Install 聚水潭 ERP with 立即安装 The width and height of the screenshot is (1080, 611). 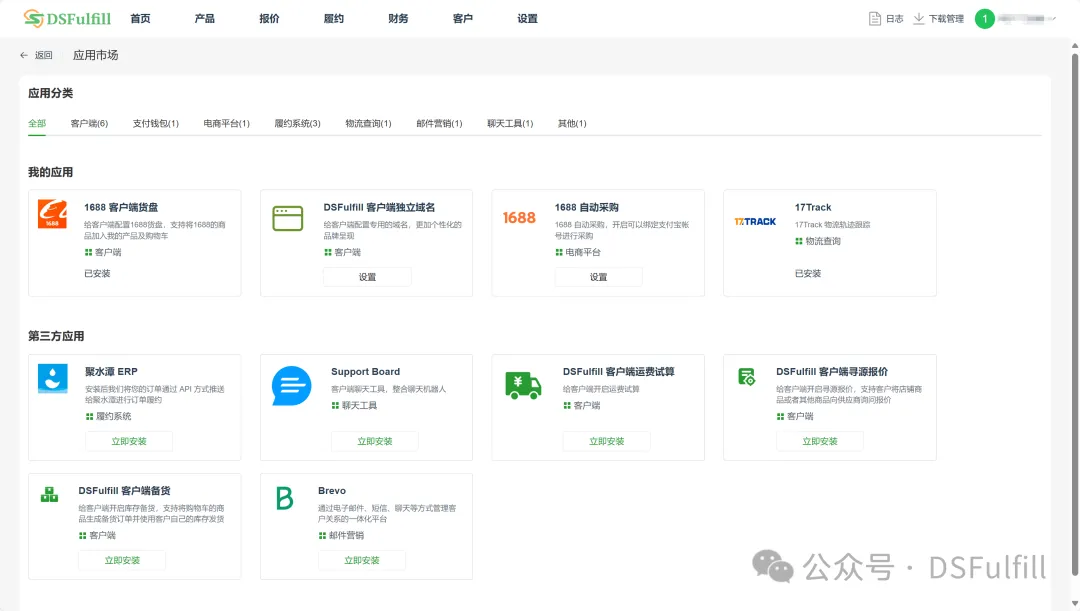pos(129,441)
